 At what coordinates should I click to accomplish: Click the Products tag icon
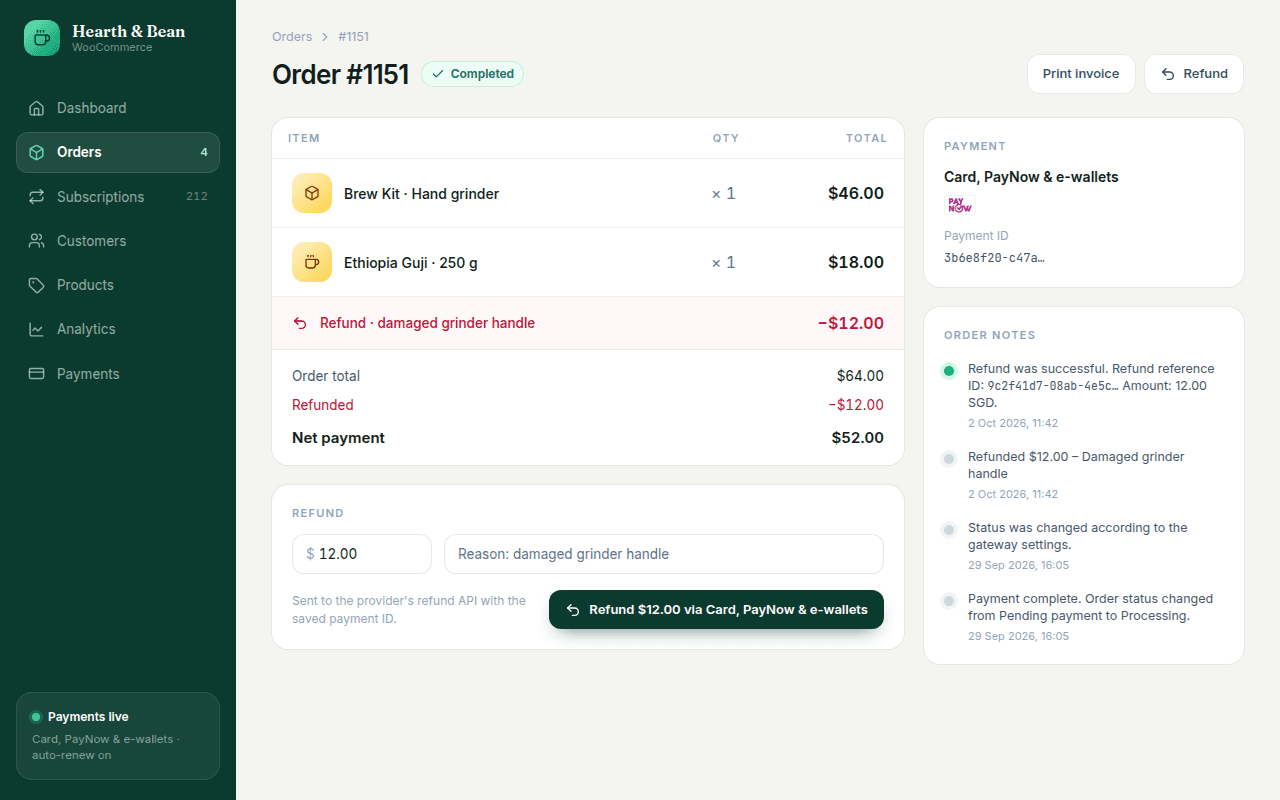(37, 285)
